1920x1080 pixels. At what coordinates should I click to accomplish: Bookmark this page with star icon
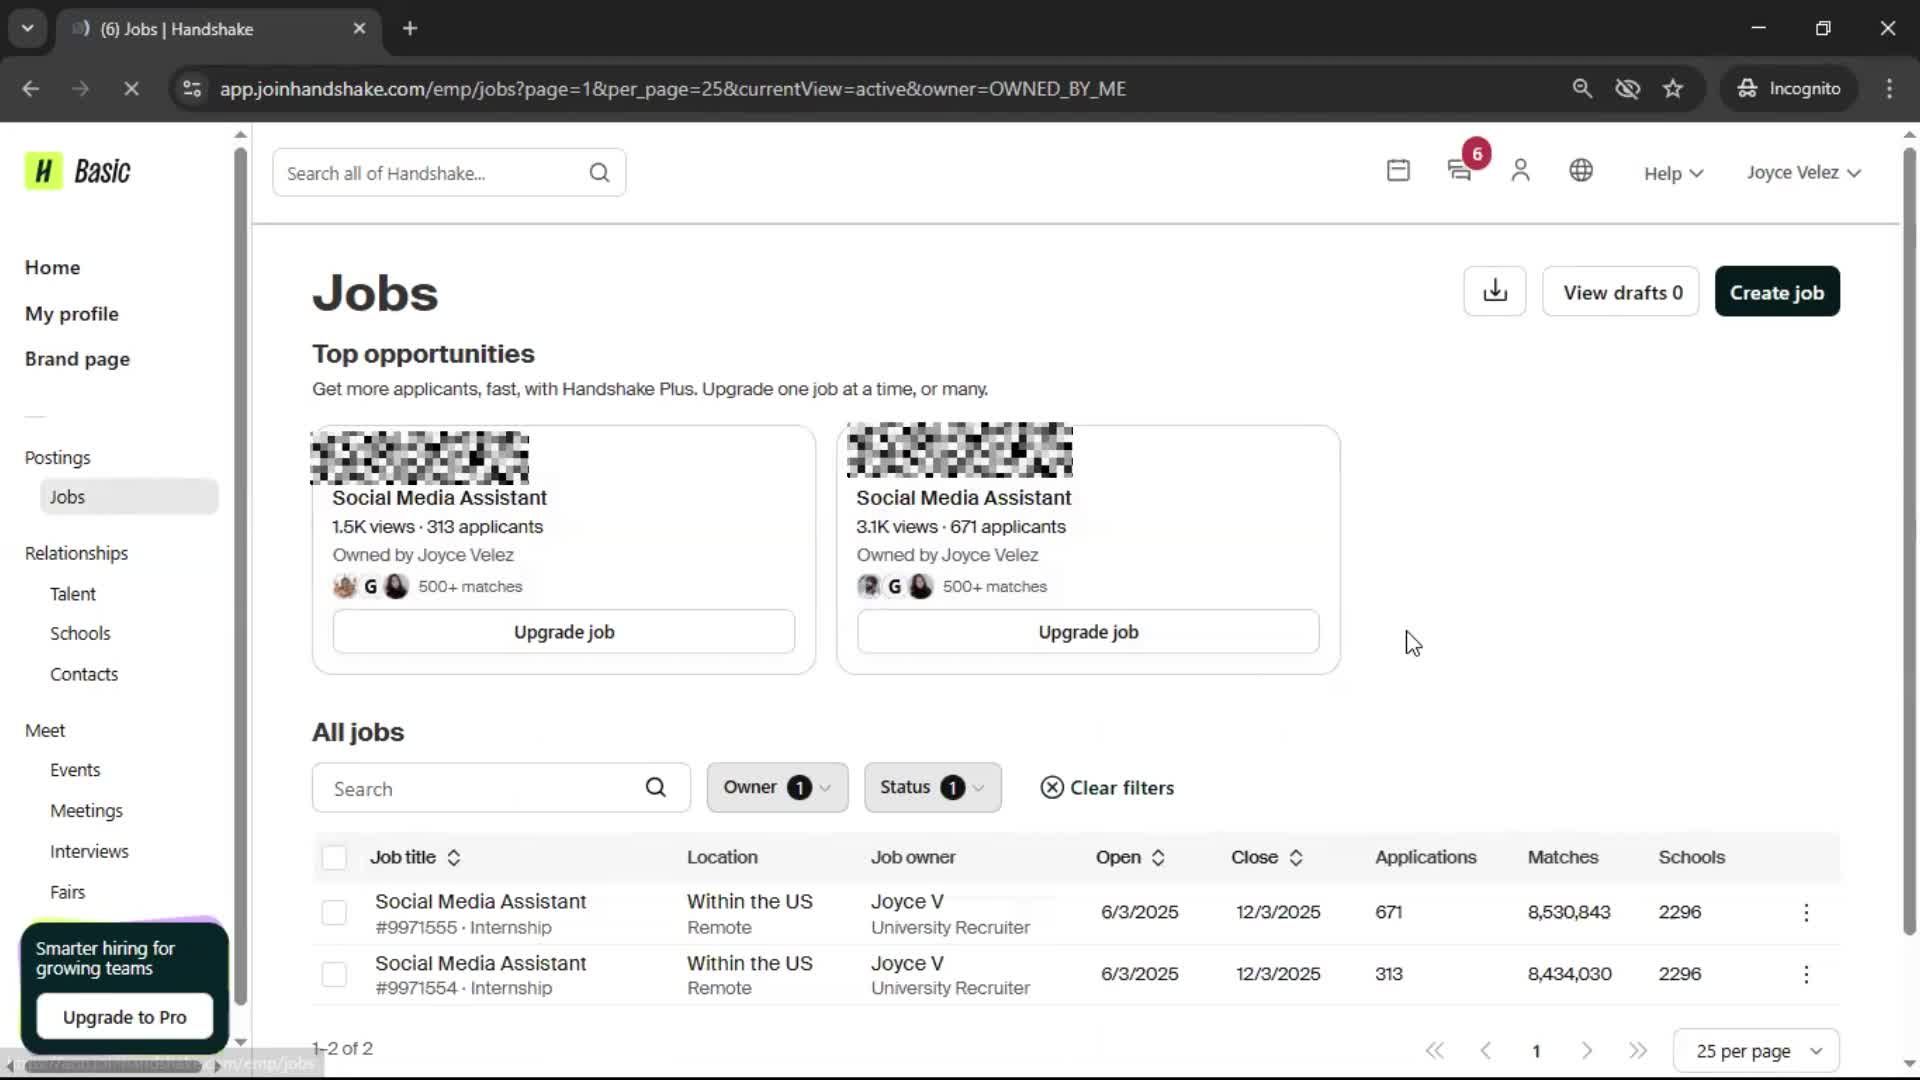[1673, 89]
